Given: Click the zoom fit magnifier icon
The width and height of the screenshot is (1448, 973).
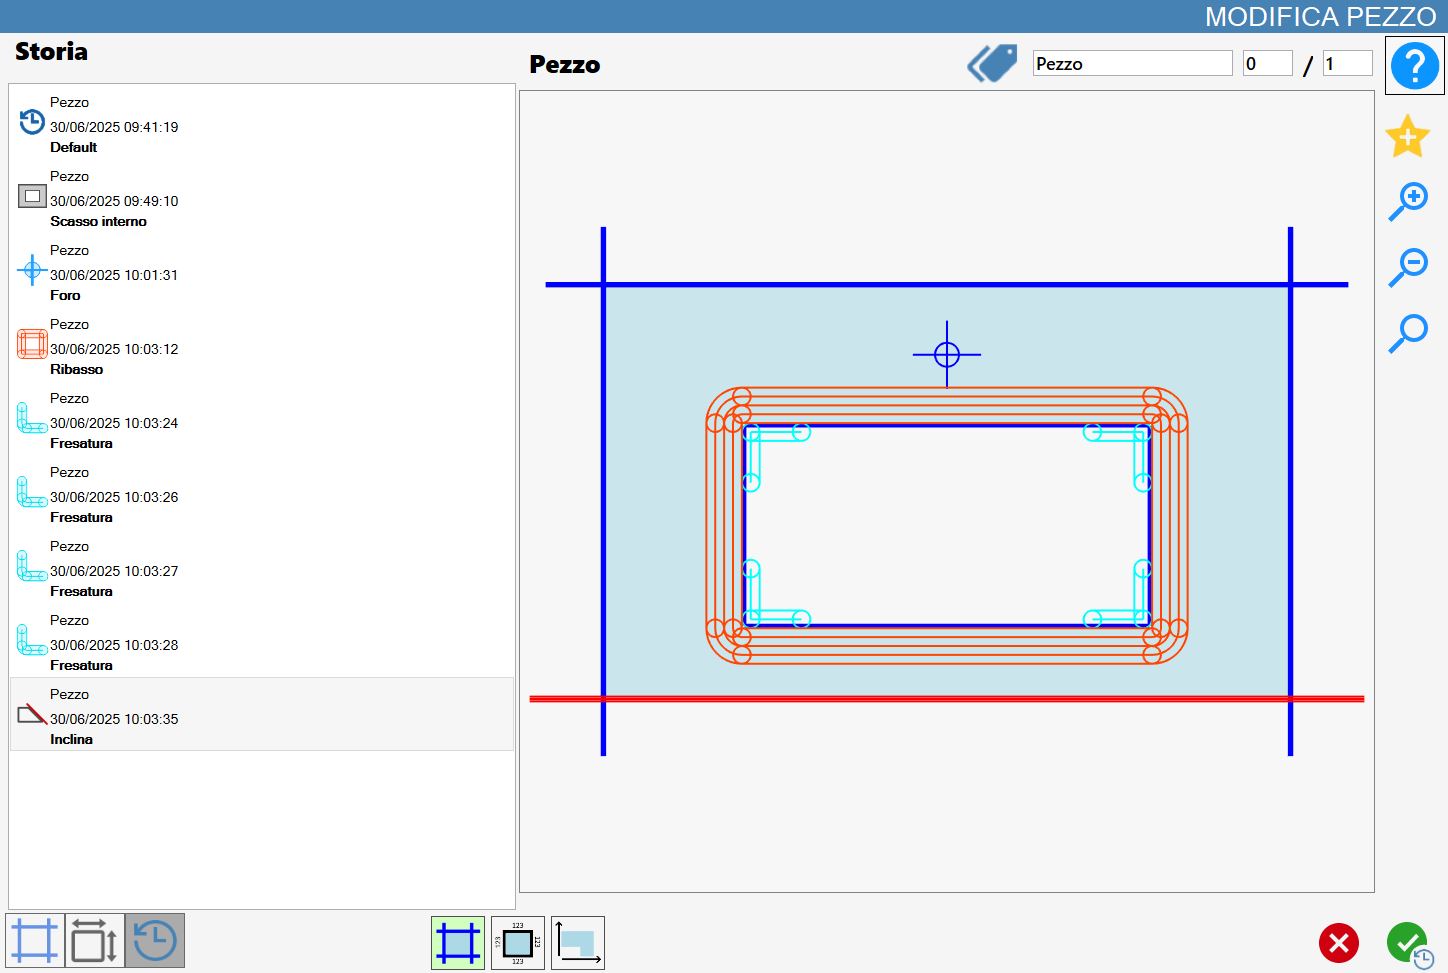Looking at the screenshot, I should click(x=1408, y=333).
